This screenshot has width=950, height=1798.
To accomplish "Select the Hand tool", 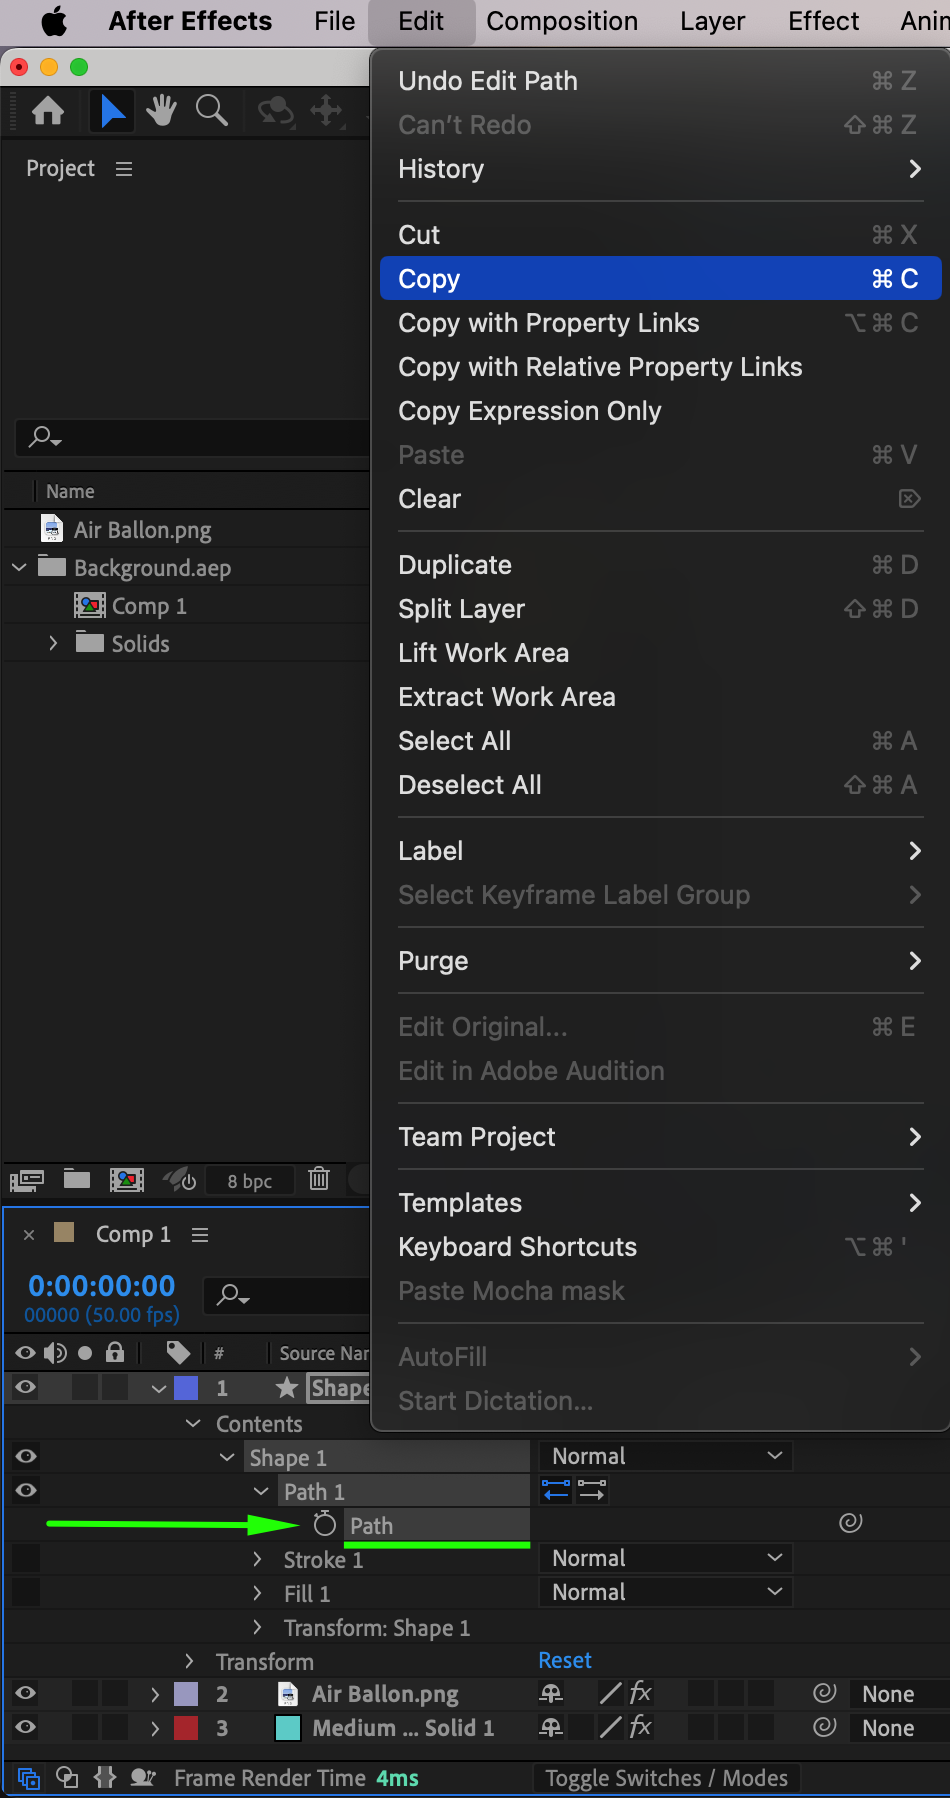I will (x=161, y=110).
